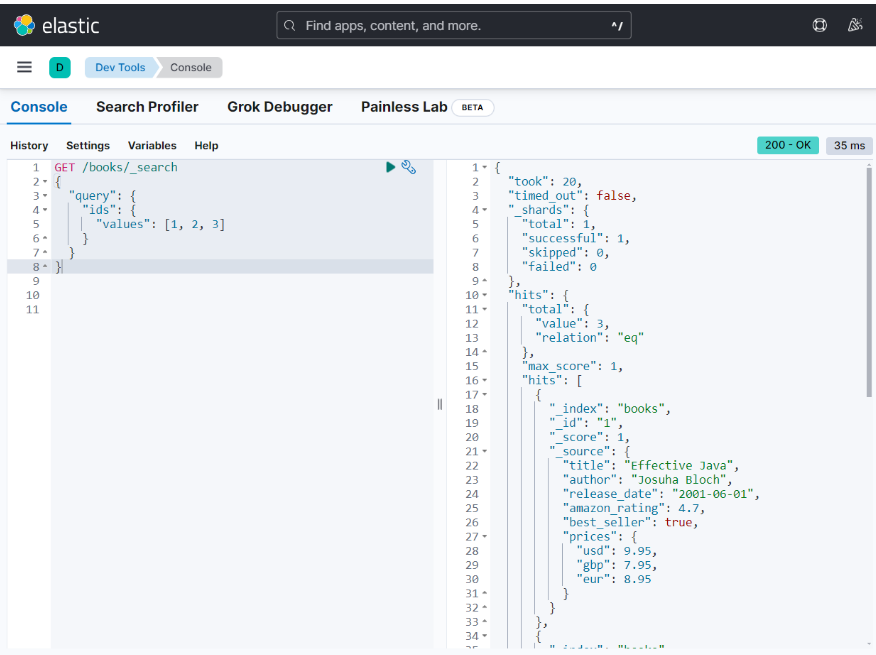Collapse the "ids" block fold arrow
The height and width of the screenshot is (655, 876).
(x=45, y=210)
